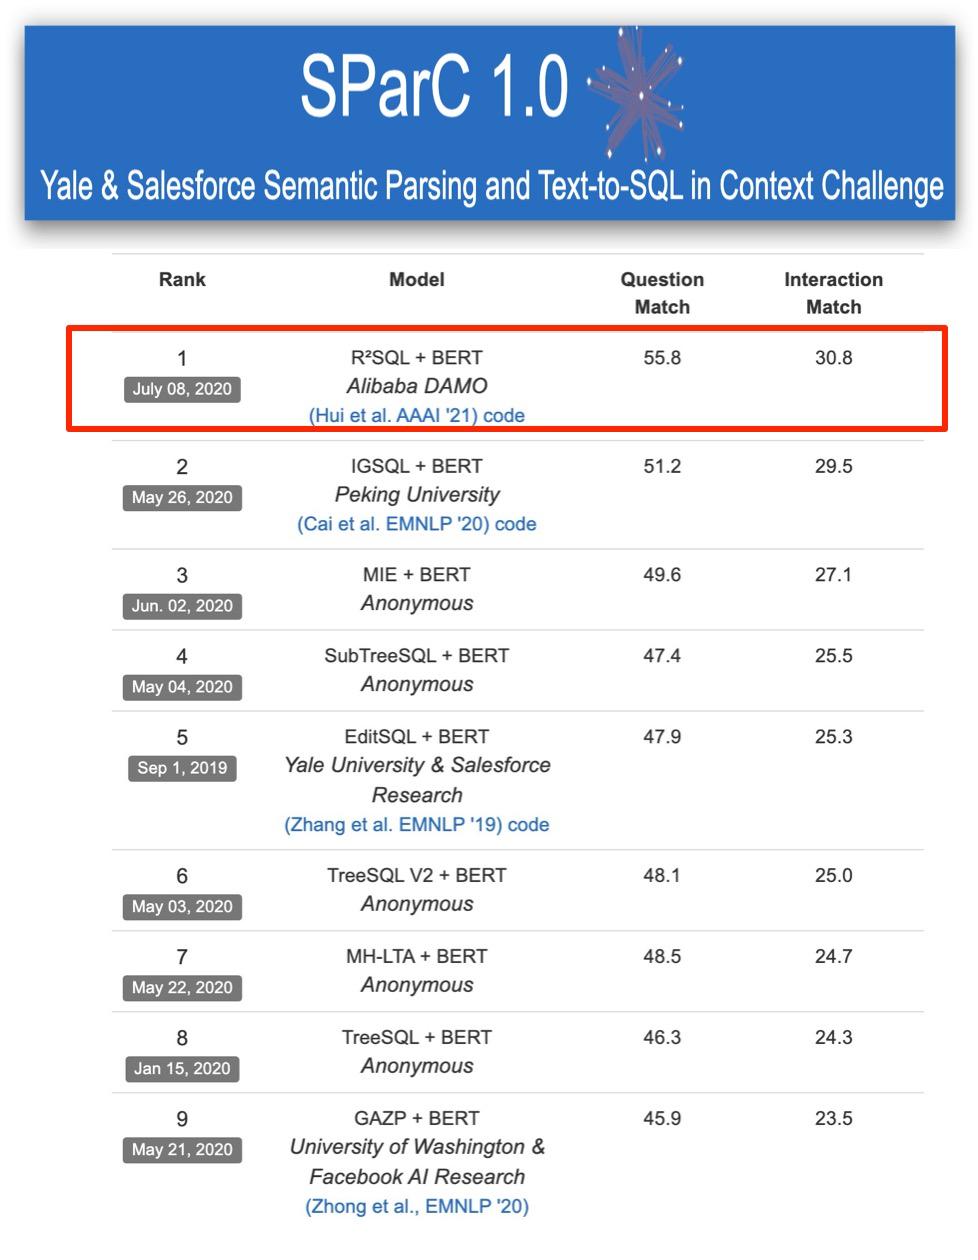Image resolution: width=978 pixels, height=1260 pixels.
Task: Click the Model column header
Action: [x=417, y=280]
